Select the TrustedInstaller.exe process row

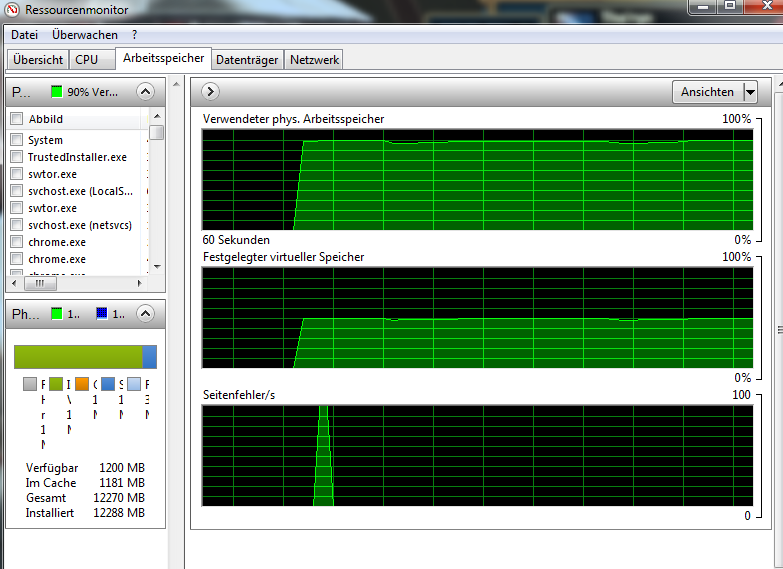(79, 157)
